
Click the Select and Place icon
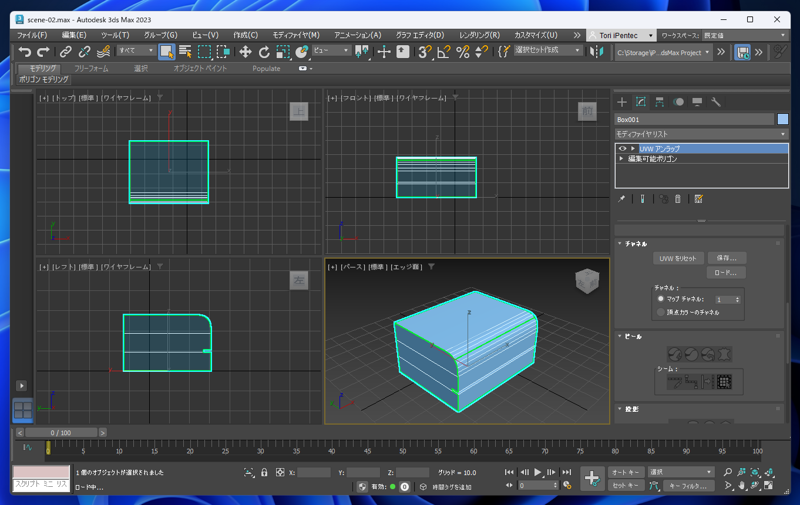click(302, 52)
